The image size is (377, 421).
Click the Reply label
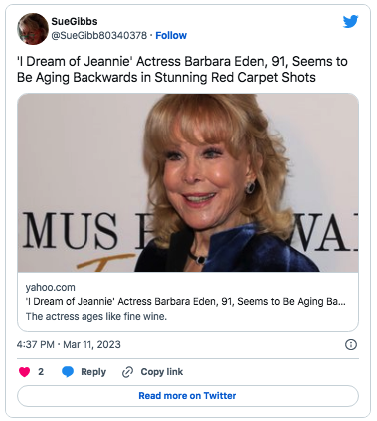[93, 372]
